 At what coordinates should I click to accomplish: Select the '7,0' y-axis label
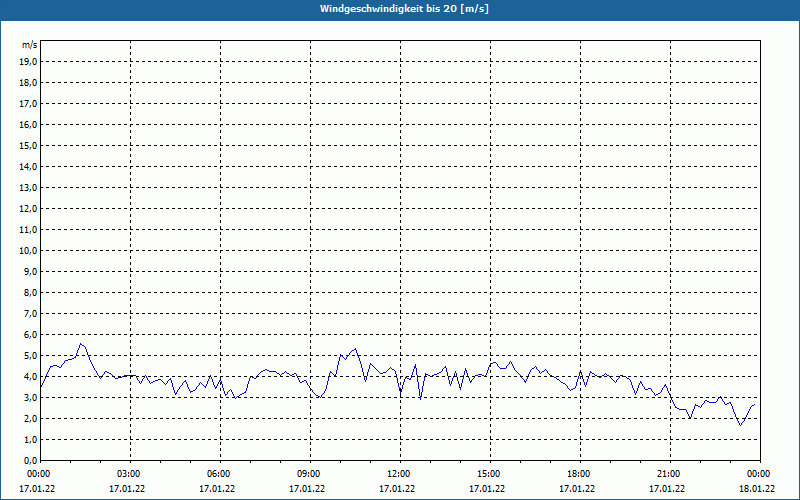pos(30,314)
